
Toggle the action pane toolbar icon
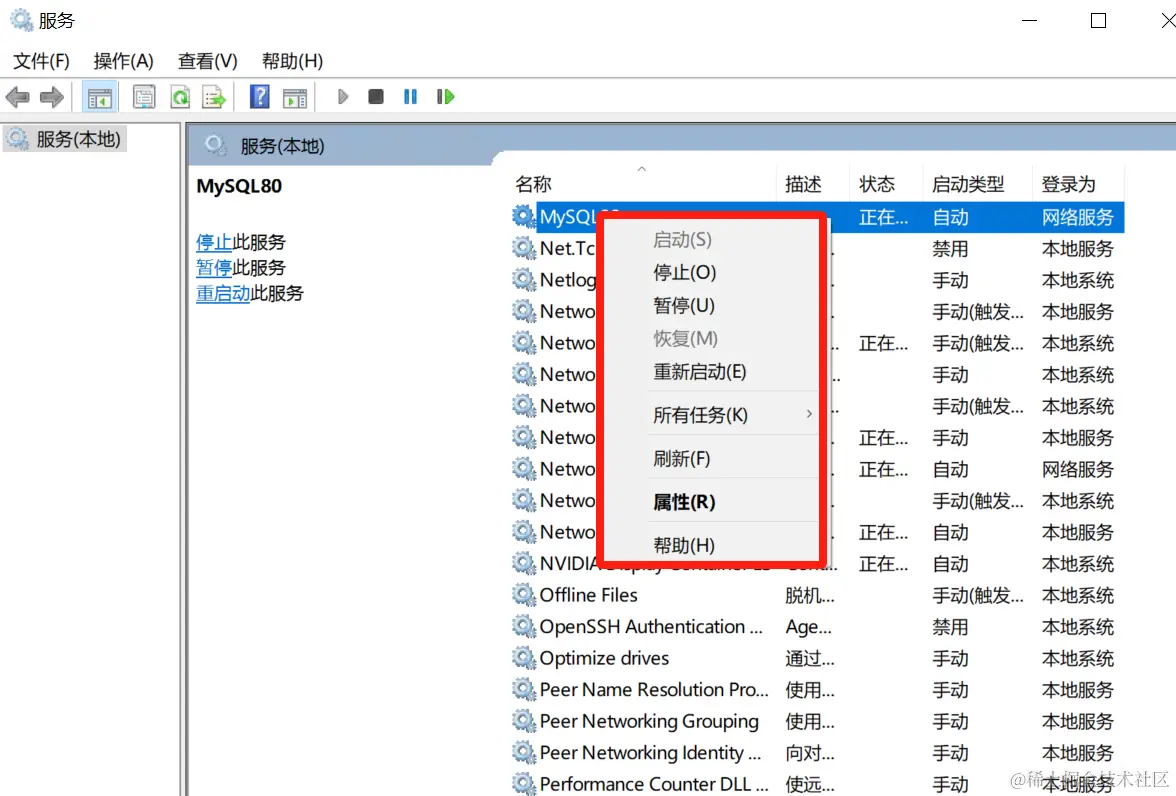pyautogui.click(x=295, y=97)
